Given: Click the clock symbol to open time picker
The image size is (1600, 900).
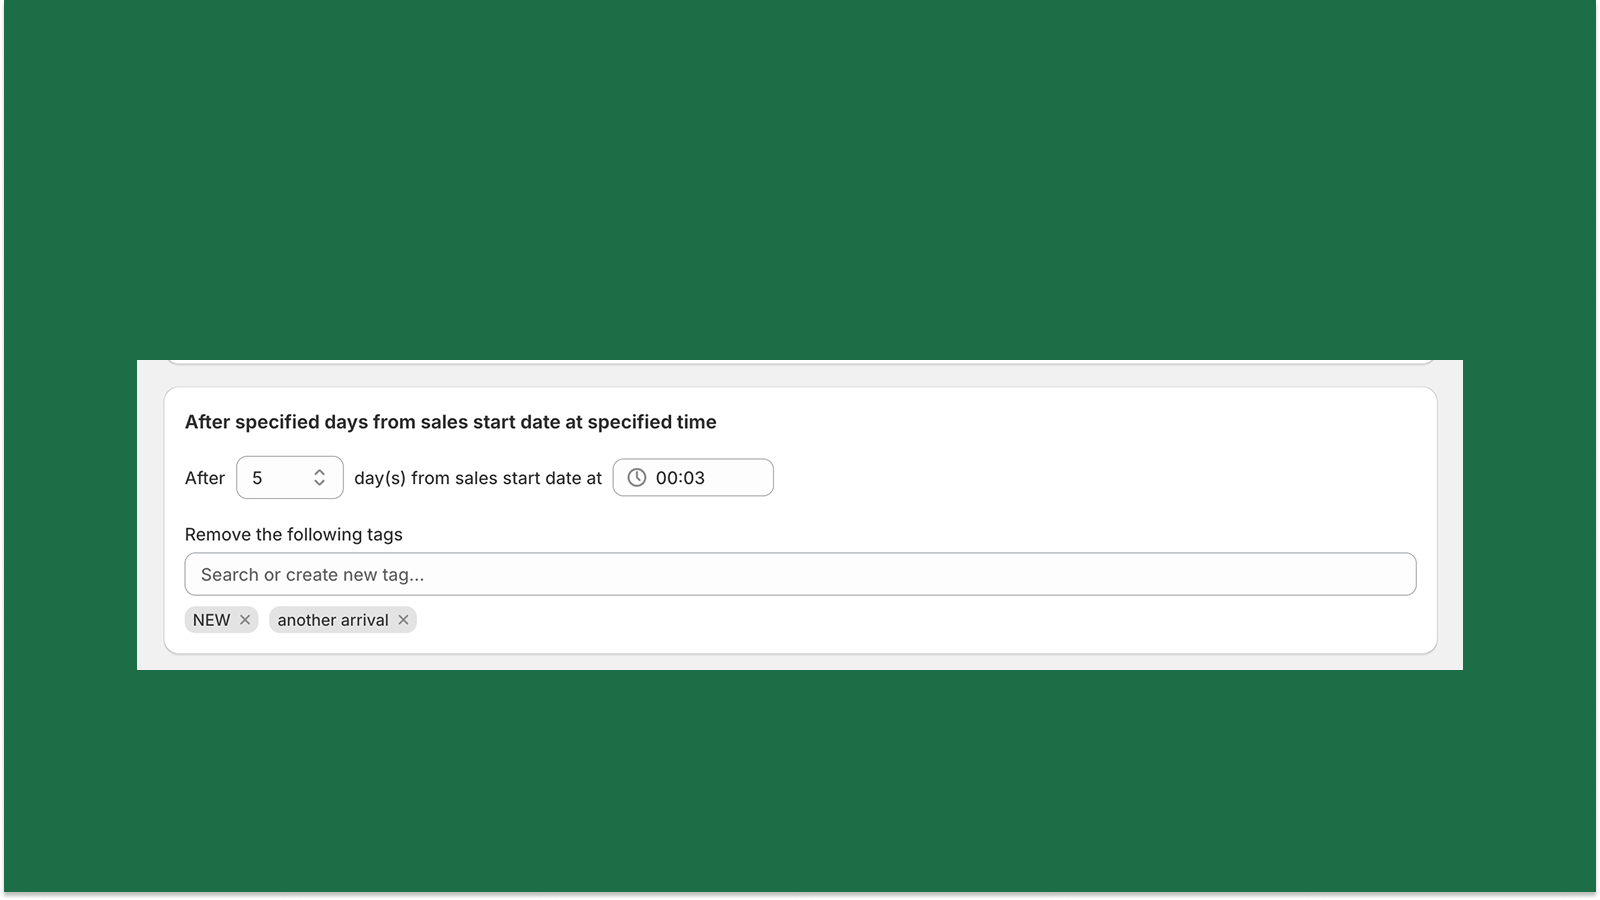Looking at the screenshot, I should [637, 477].
